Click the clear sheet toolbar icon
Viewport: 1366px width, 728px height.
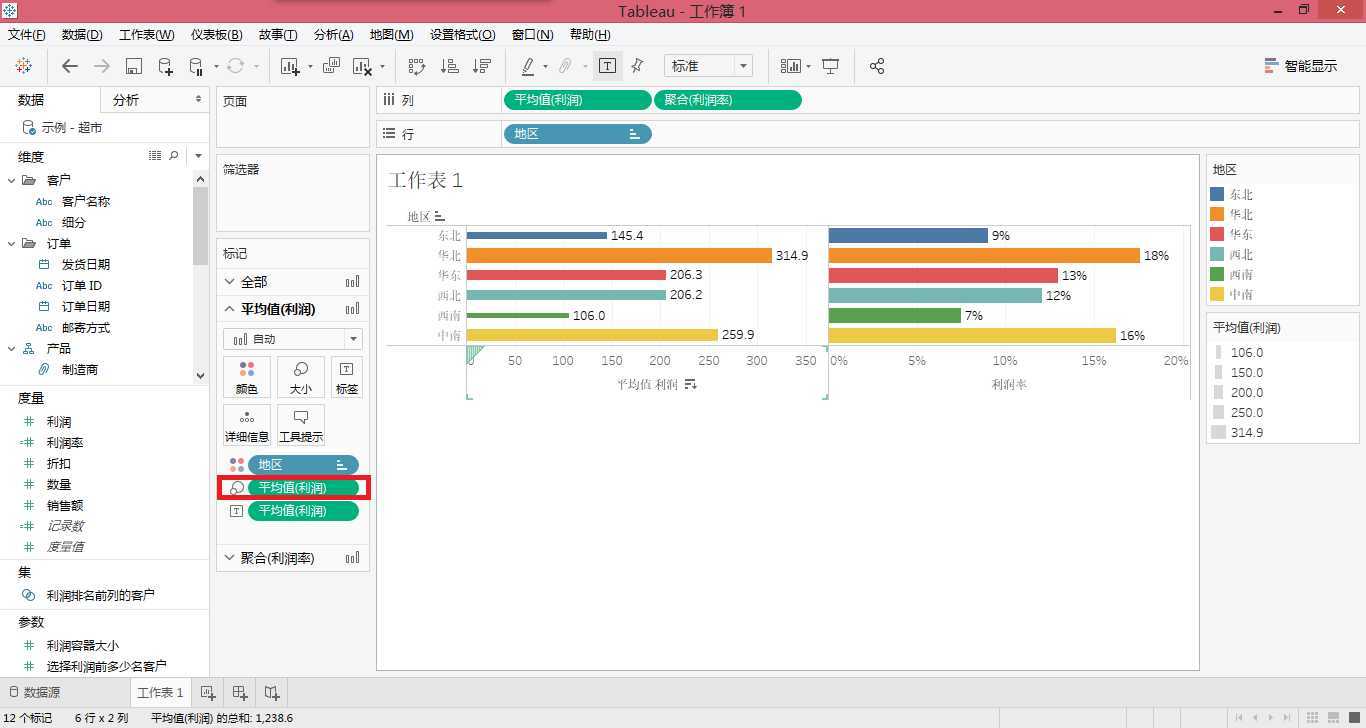362,66
